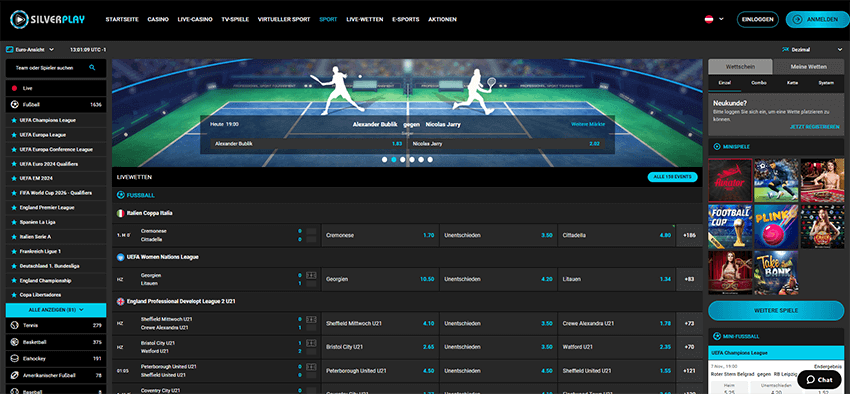This screenshot has width=850, height=394.
Task: Expand +83 more markets for Georgien match
Action: pos(690,279)
